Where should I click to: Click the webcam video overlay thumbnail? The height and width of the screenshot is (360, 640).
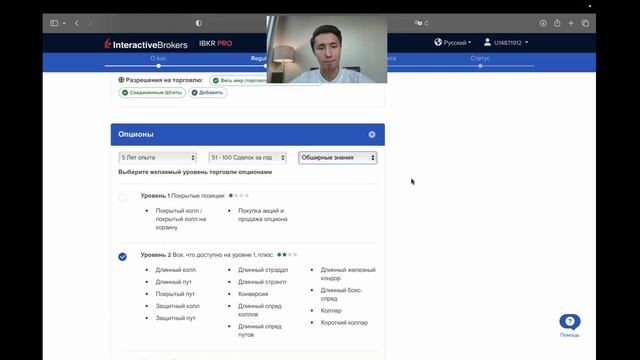pyautogui.click(x=327, y=49)
